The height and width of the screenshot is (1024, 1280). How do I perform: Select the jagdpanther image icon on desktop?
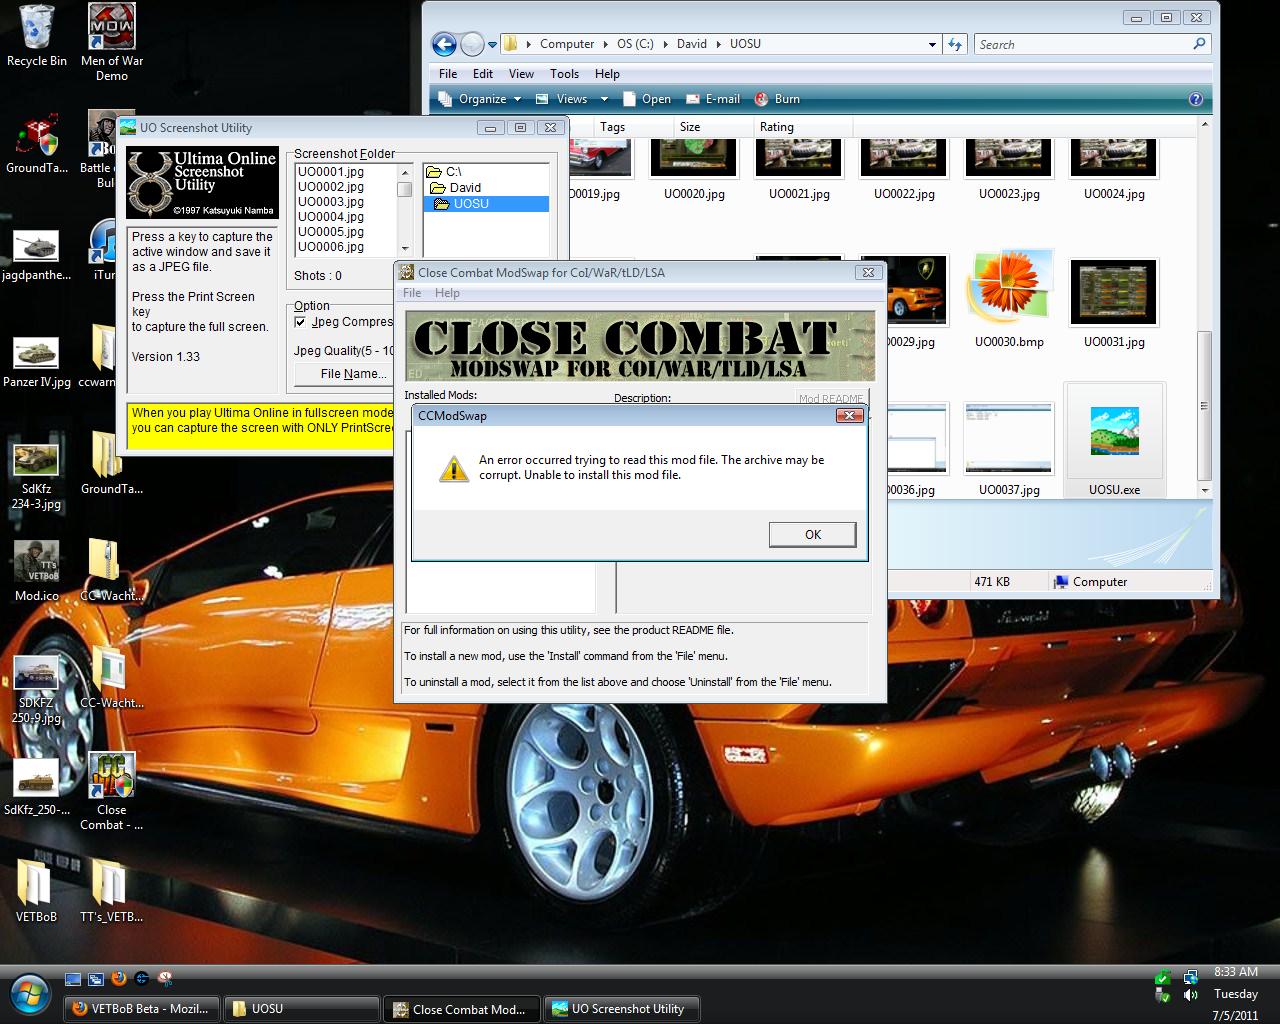tap(36, 255)
